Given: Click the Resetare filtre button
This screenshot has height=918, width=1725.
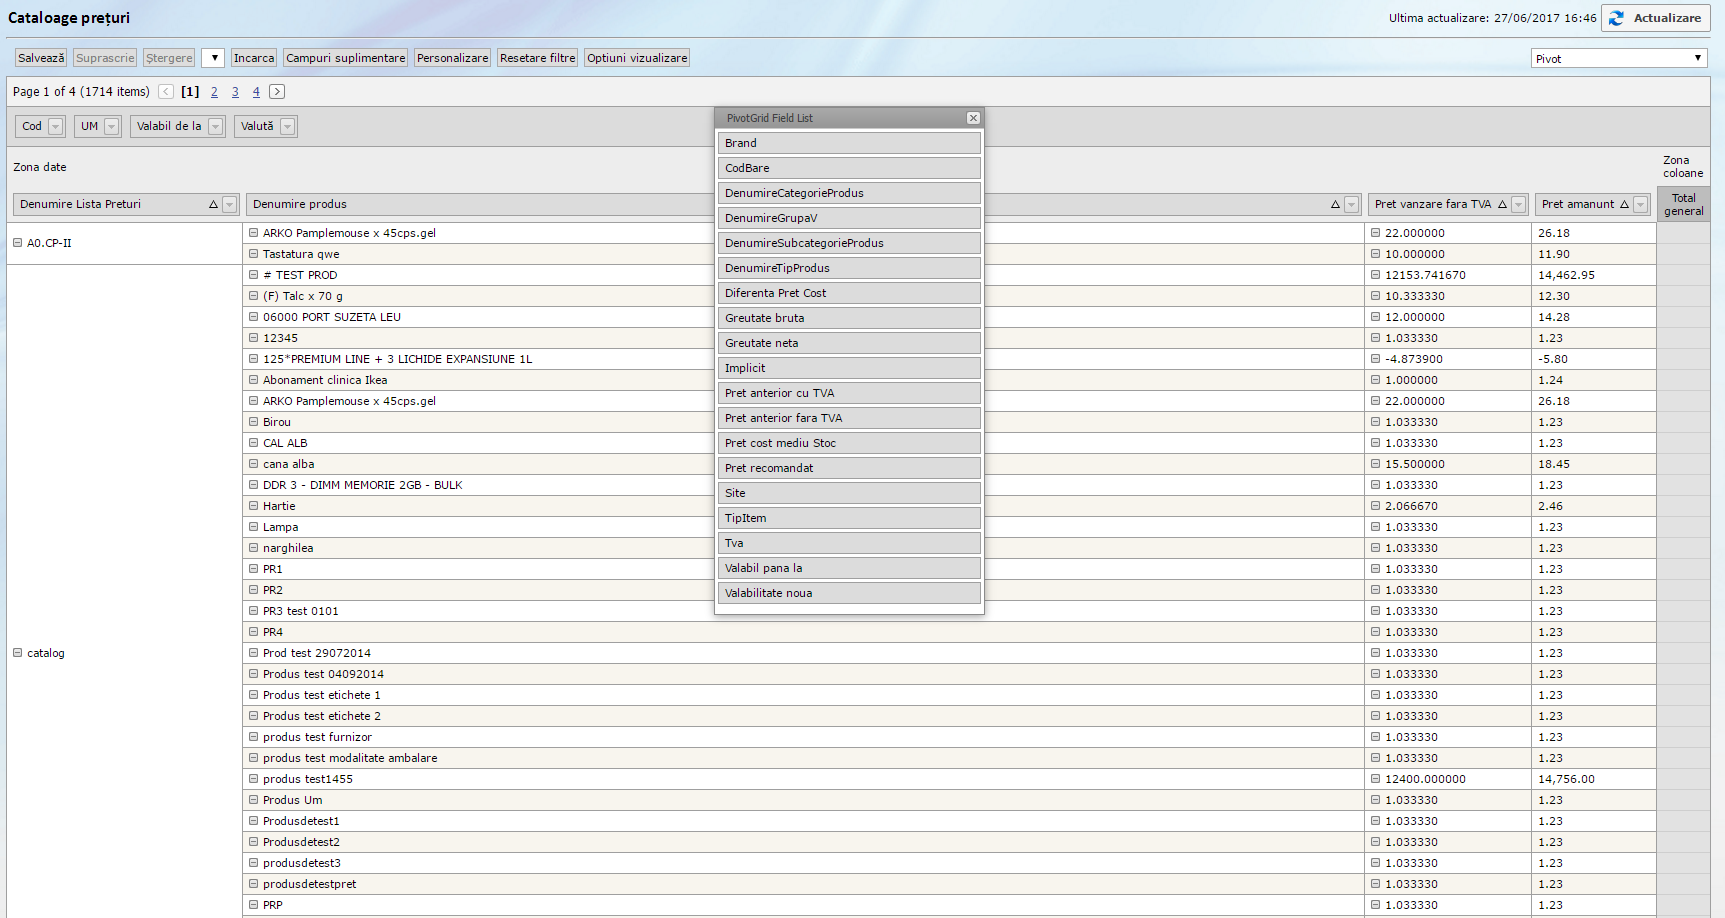Looking at the screenshot, I should click(x=537, y=58).
